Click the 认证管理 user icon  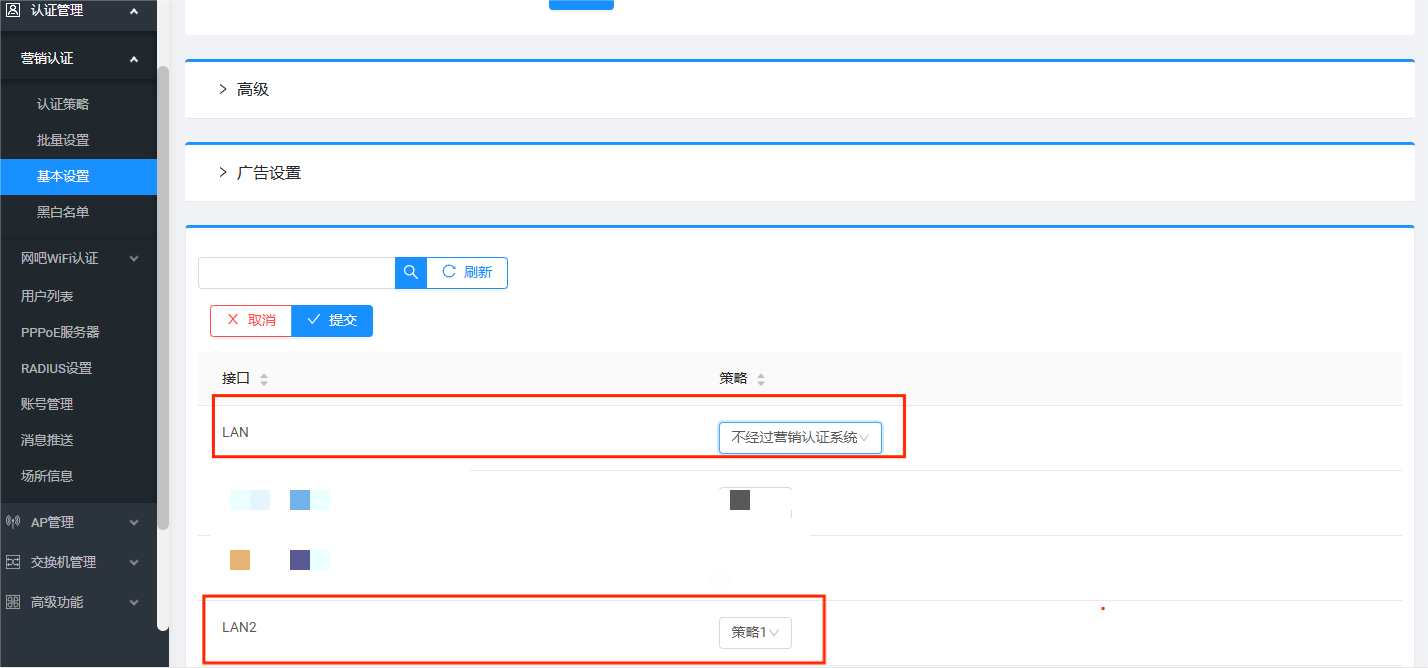pyautogui.click(x=13, y=11)
